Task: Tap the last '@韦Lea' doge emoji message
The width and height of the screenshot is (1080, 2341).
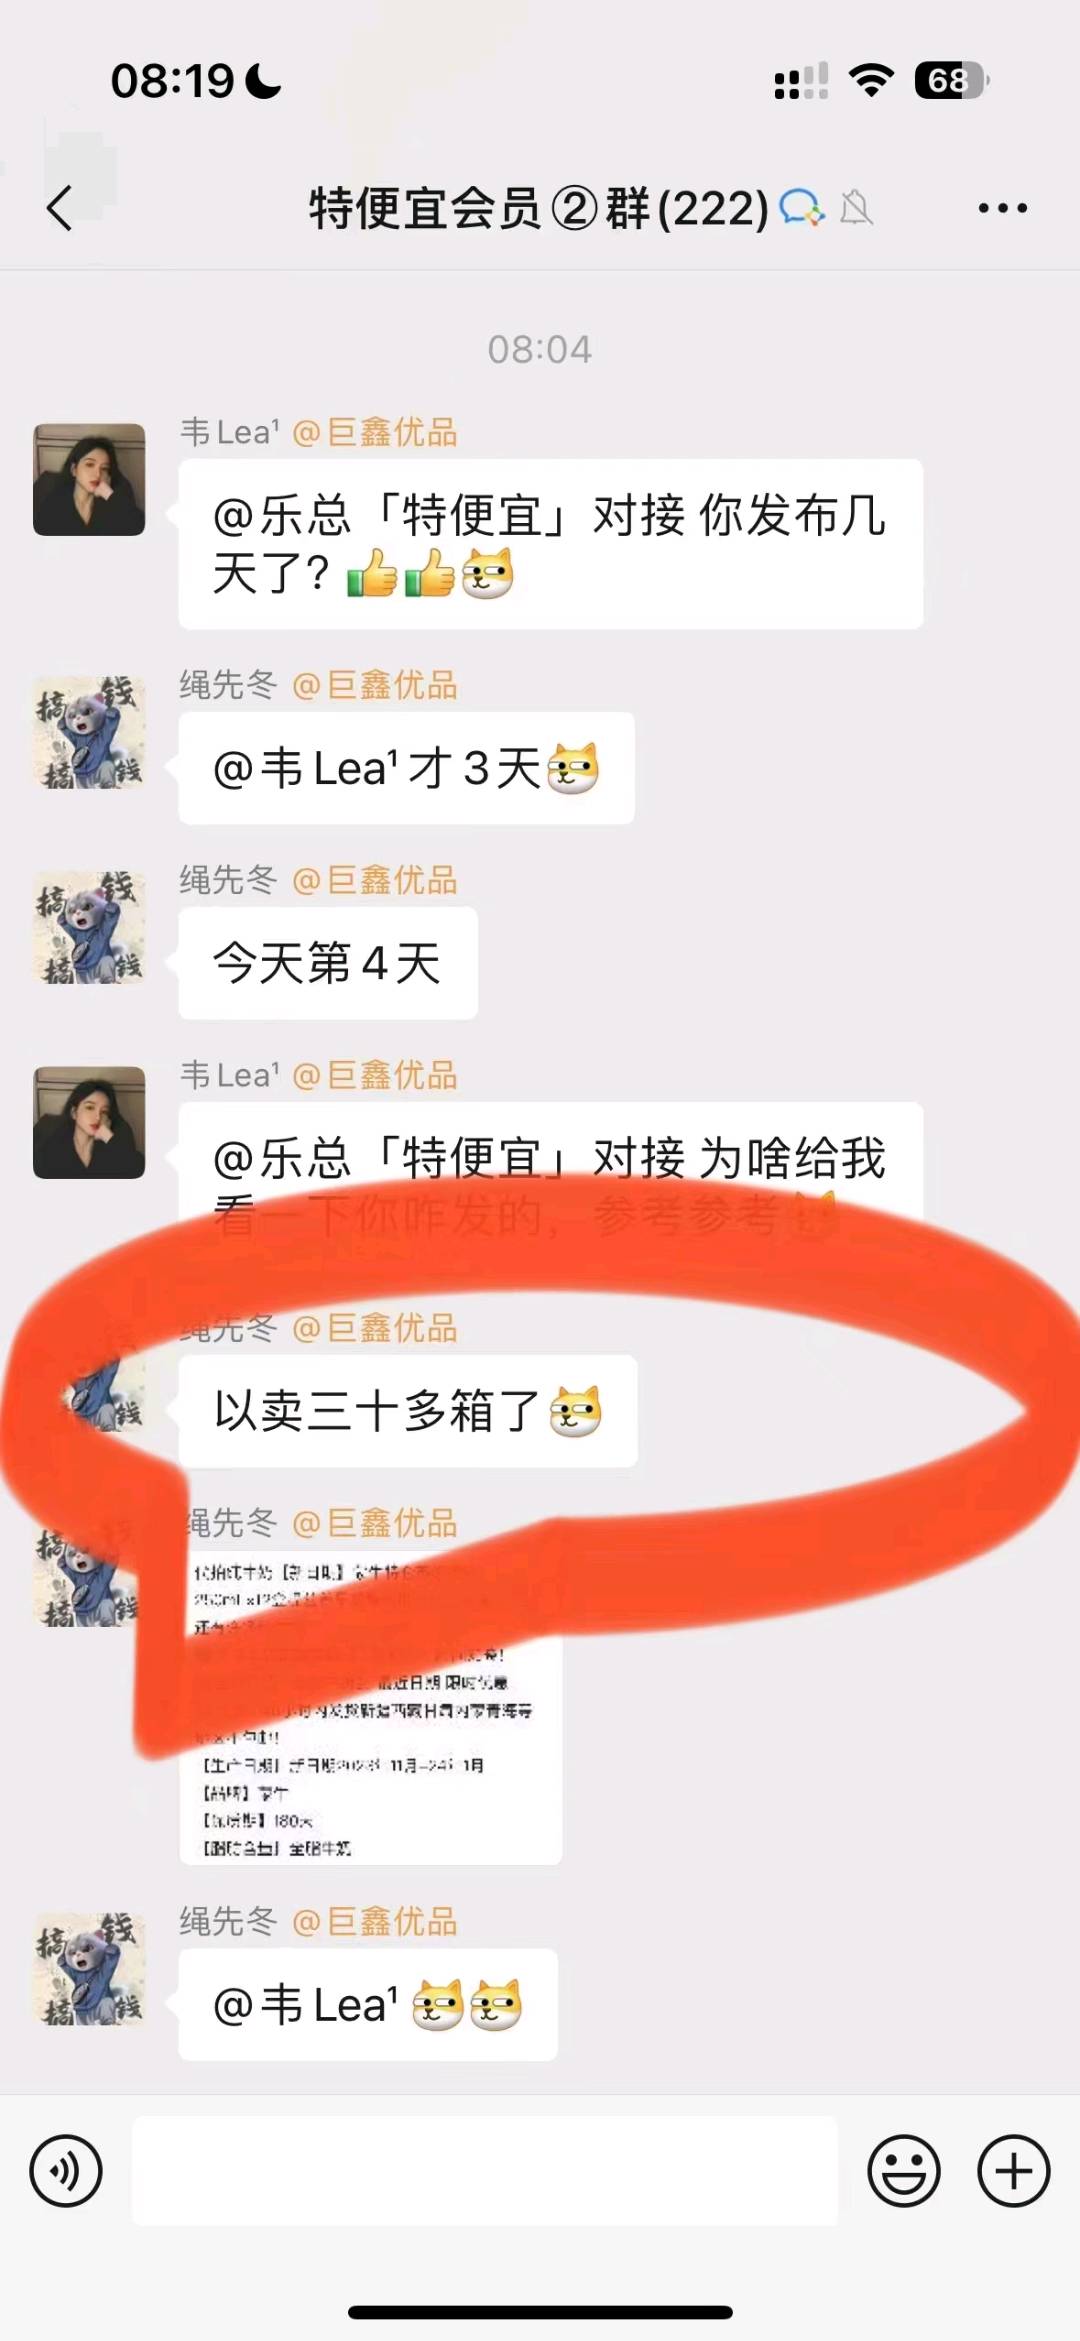Action: pyautogui.click(x=368, y=2005)
